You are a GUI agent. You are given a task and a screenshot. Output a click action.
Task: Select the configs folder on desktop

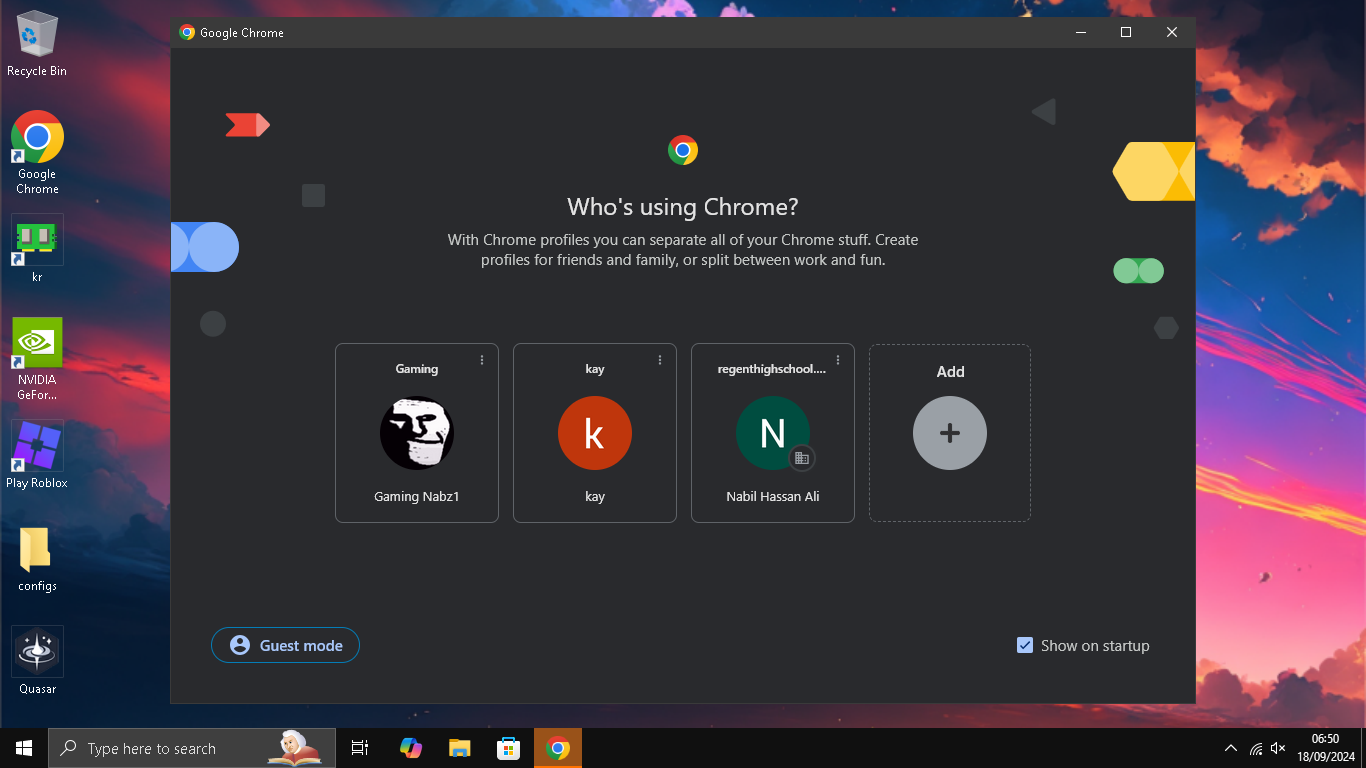pyautogui.click(x=37, y=560)
